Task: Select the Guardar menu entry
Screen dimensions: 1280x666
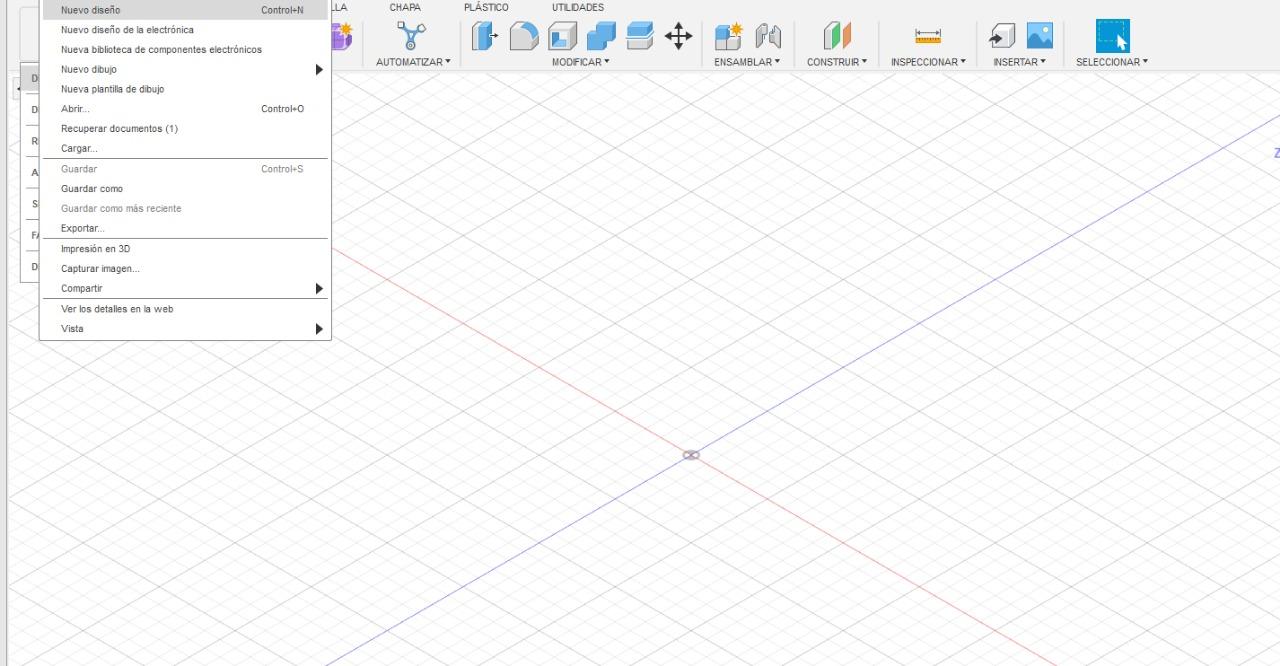Action: click(x=185, y=169)
